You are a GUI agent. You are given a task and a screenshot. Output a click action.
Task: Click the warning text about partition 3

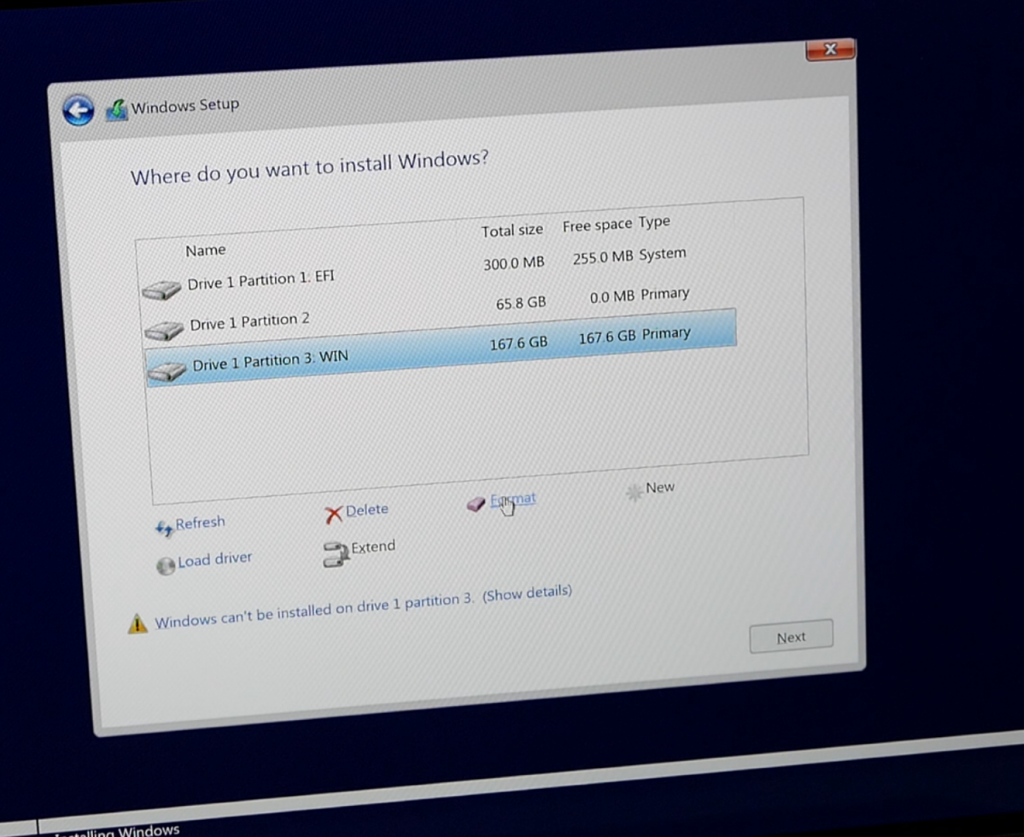pos(314,610)
